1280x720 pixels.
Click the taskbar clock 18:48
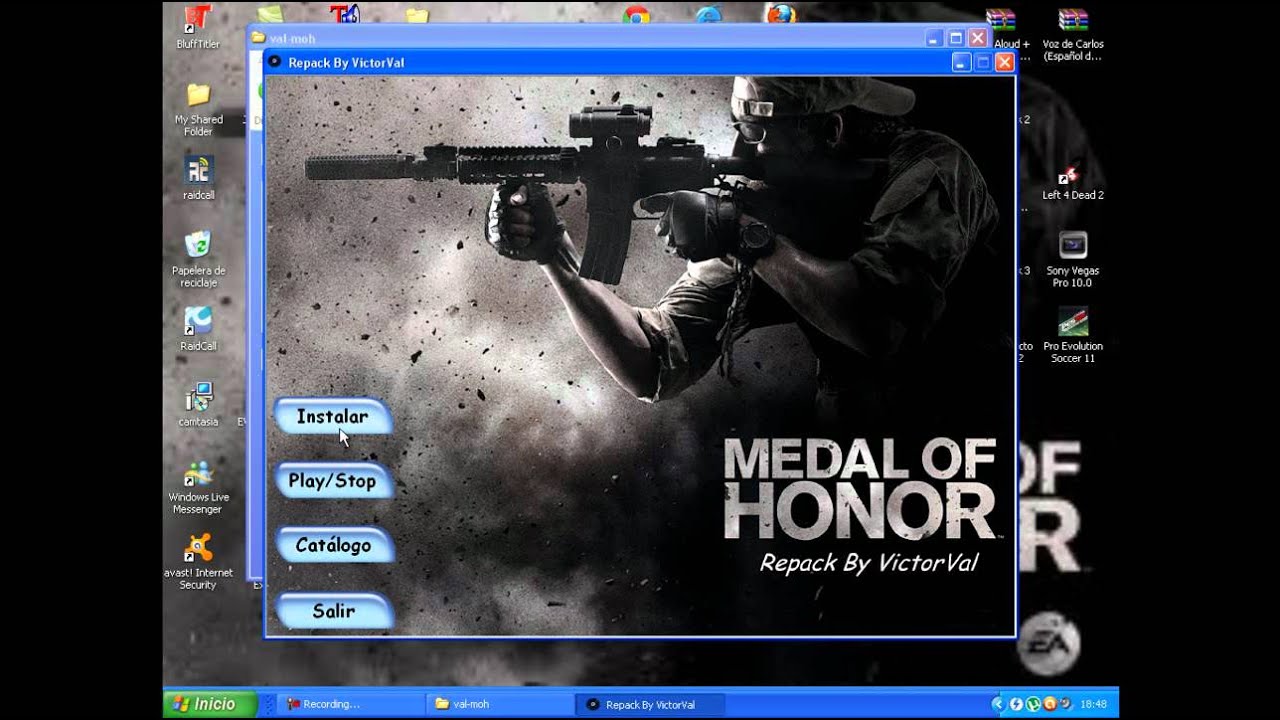point(1093,704)
